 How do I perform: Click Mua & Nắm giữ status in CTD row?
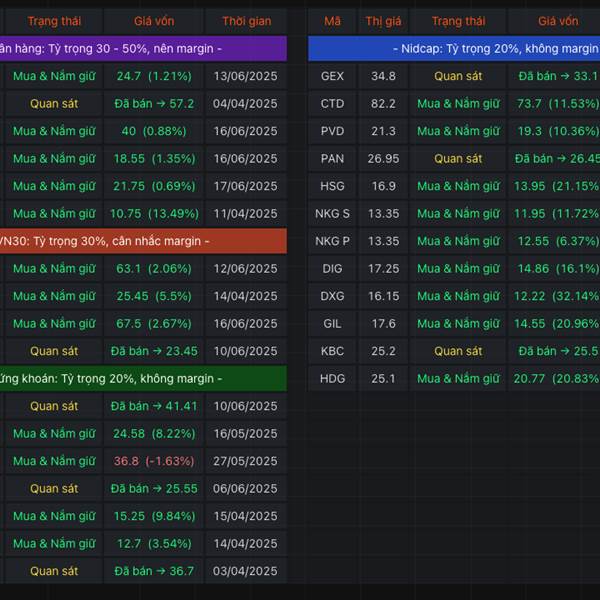[458, 104]
